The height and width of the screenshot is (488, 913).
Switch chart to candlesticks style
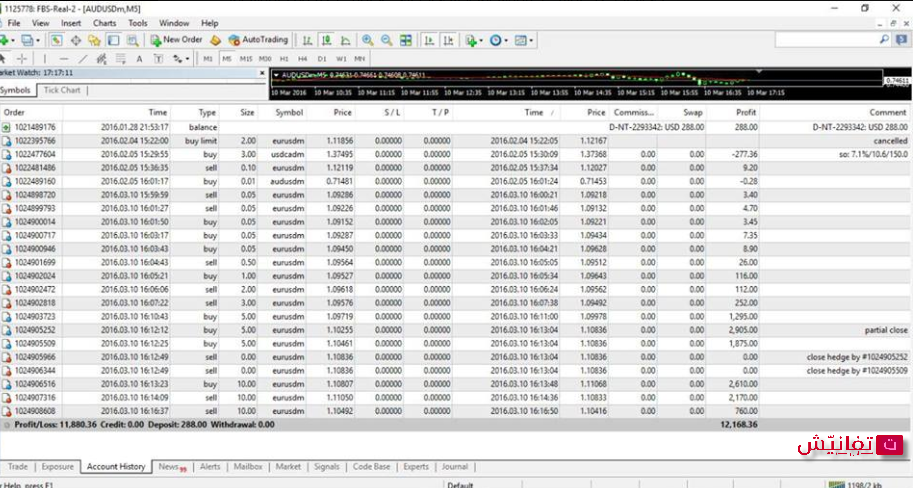[x=327, y=40]
